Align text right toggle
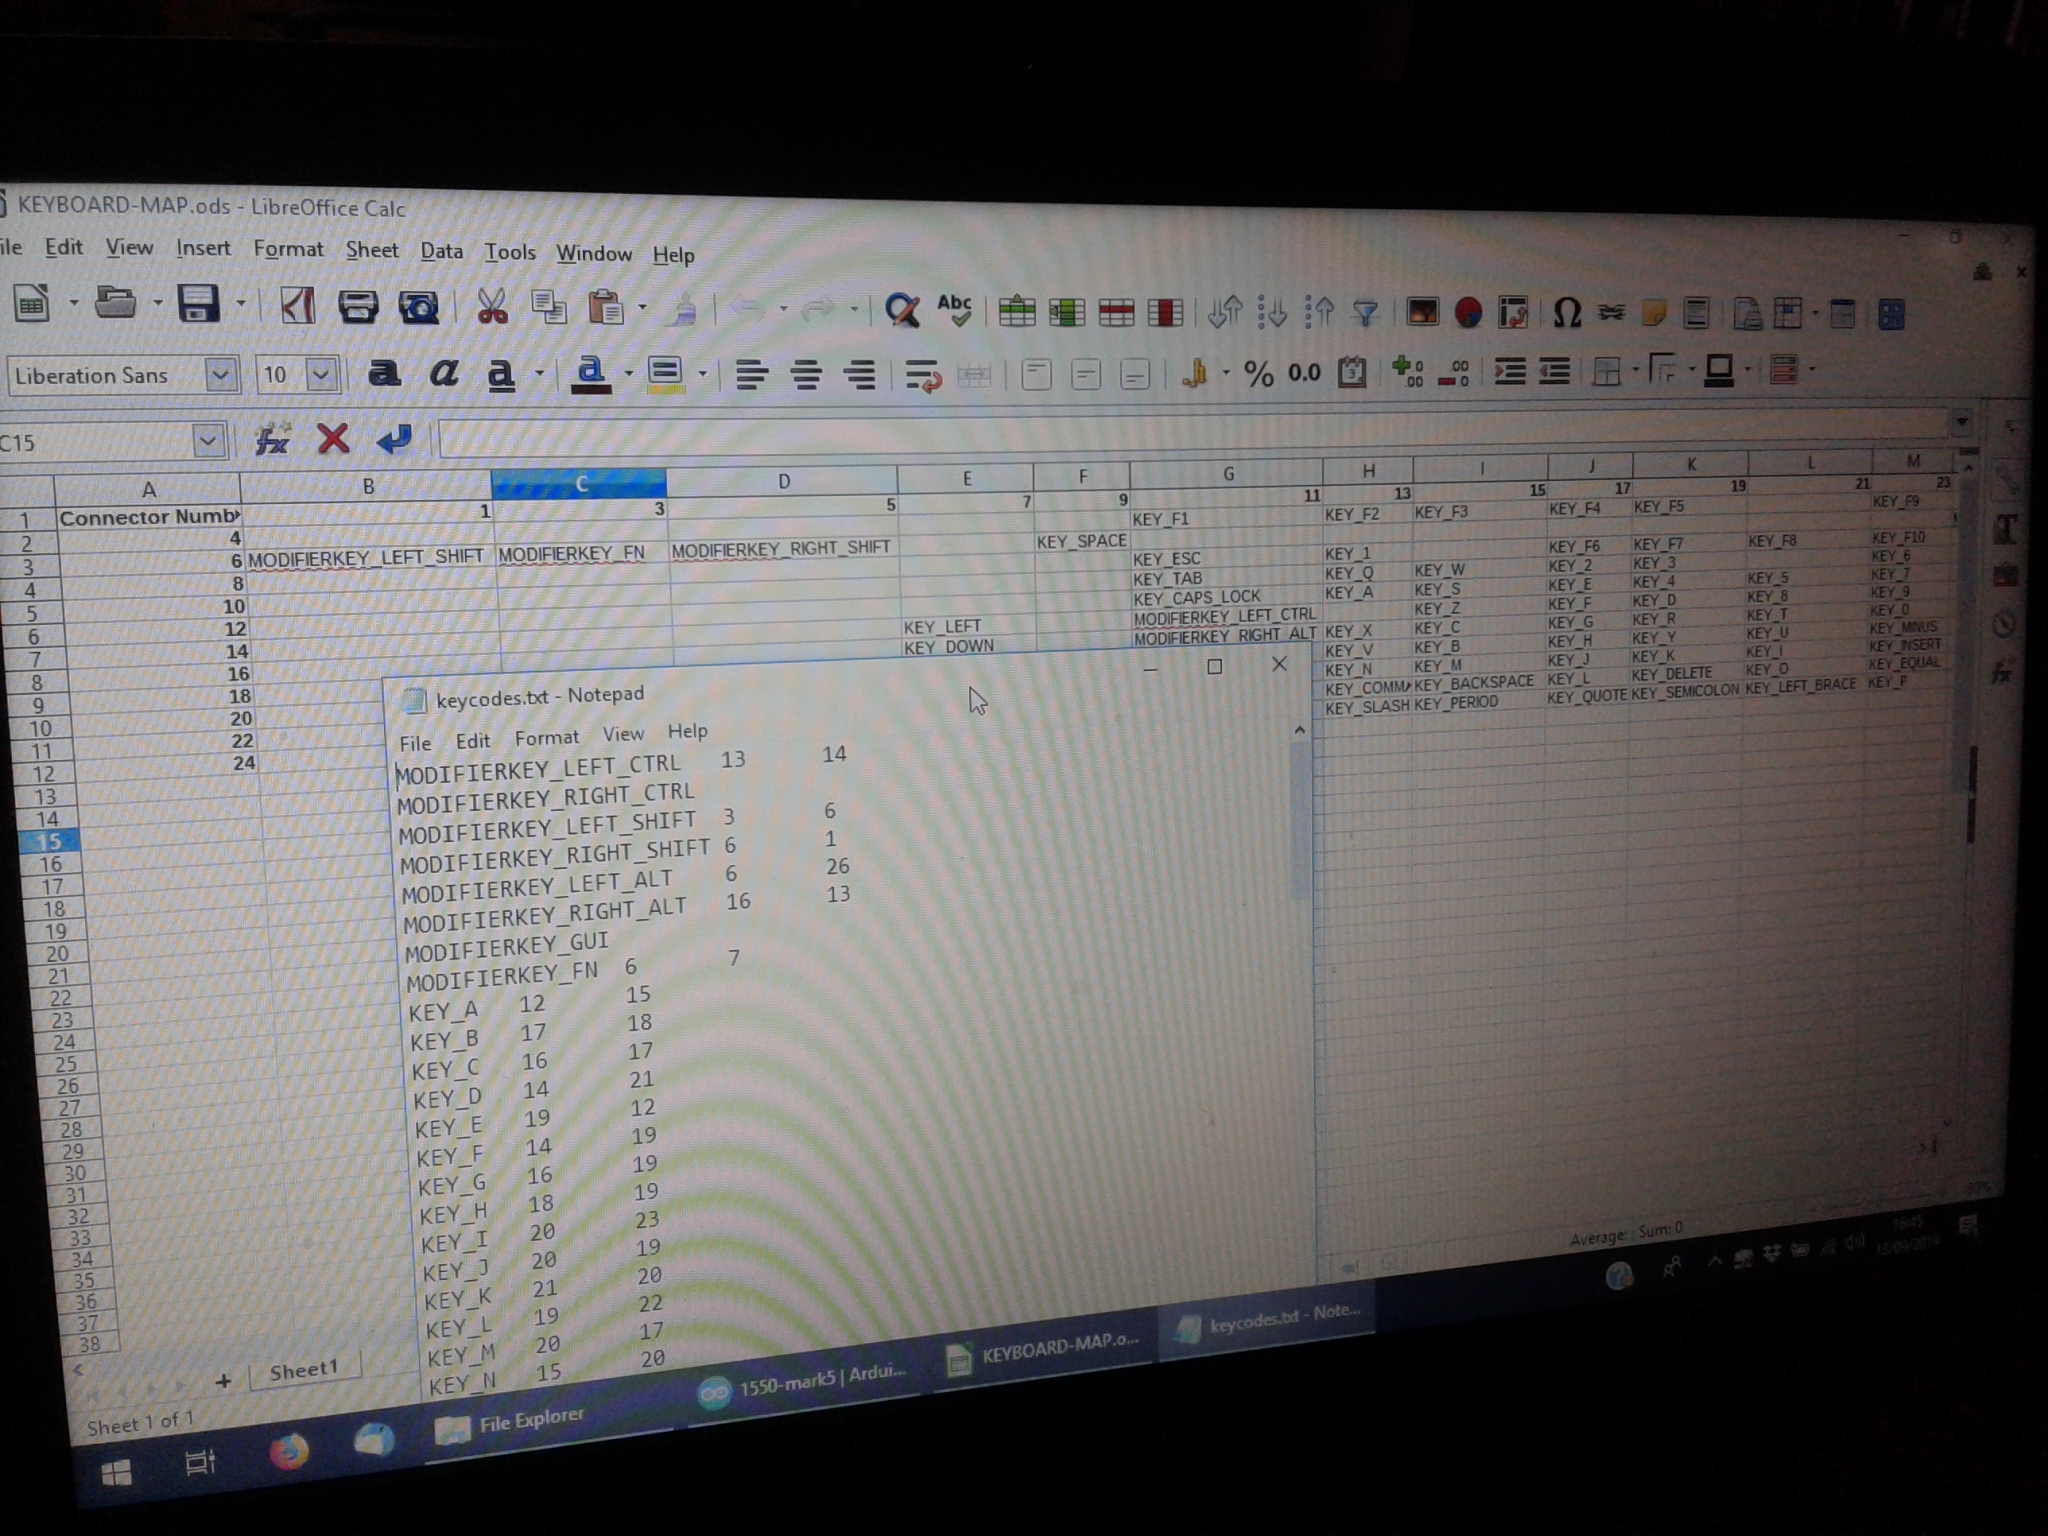The width and height of the screenshot is (2048, 1536). pos(859,375)
